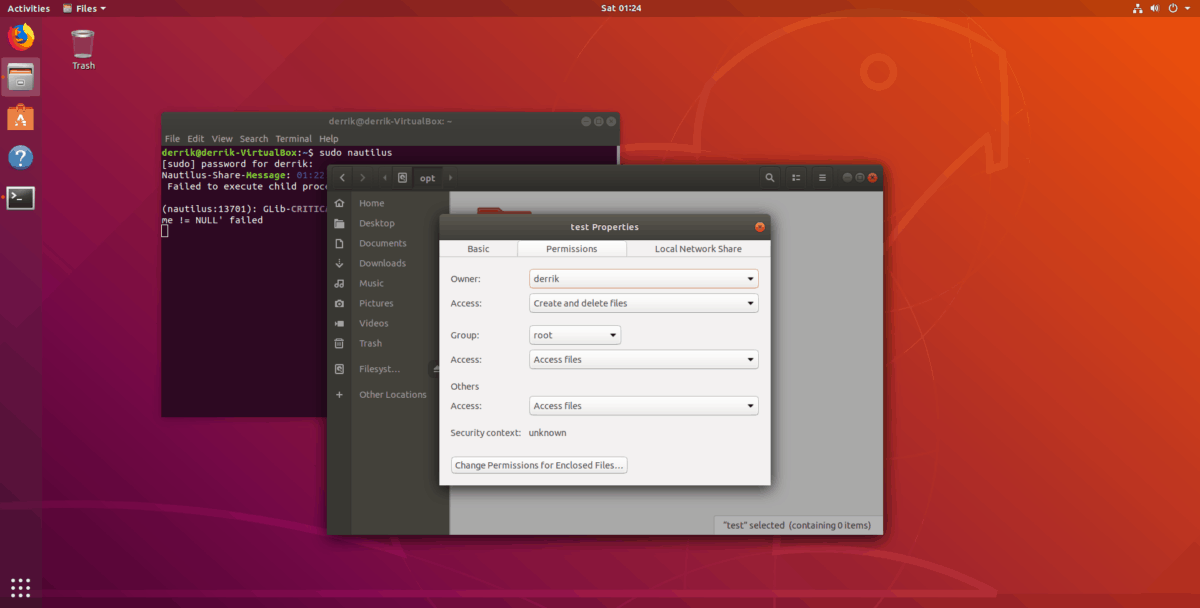Click the path bar left scroll arrow
The height and width of the screenshot is (608, 1200).
(385, 178)
